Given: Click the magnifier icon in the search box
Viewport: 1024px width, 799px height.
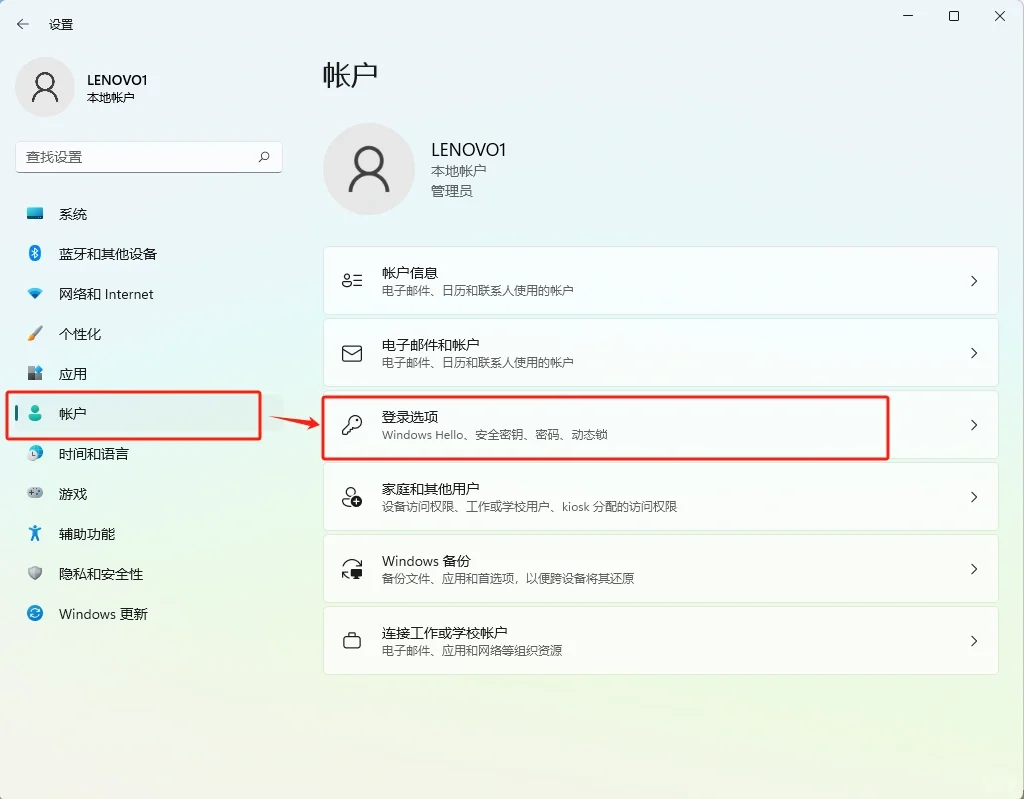Looking at the screenshot, I should (x=263, y=157).
